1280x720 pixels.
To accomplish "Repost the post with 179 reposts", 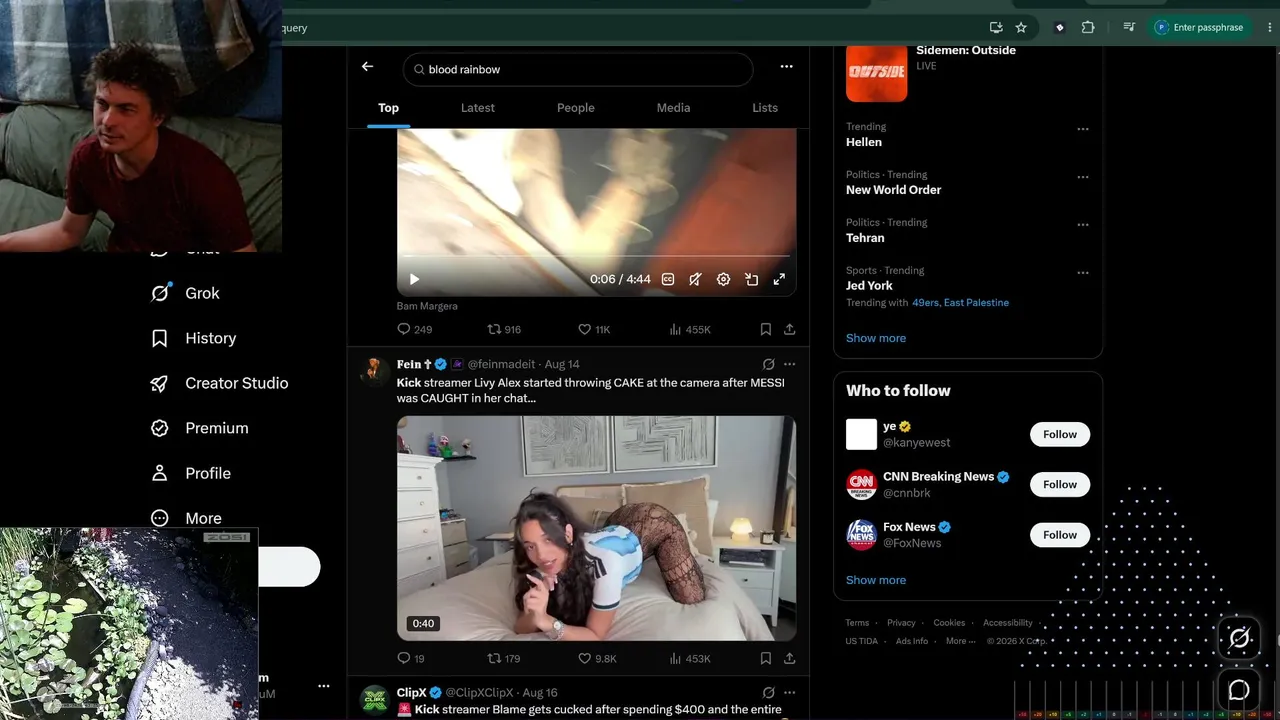I will pos(504,658).
